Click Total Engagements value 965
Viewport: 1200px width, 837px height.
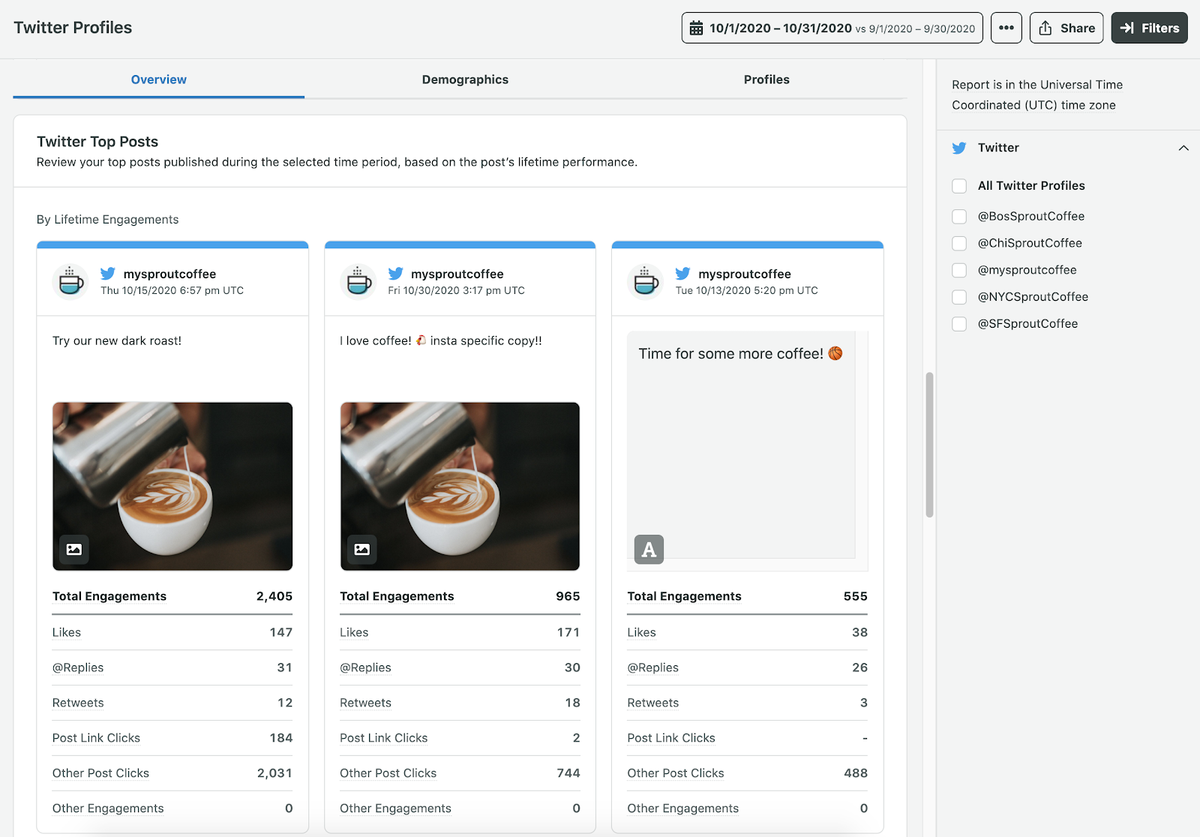click(568, 596)
